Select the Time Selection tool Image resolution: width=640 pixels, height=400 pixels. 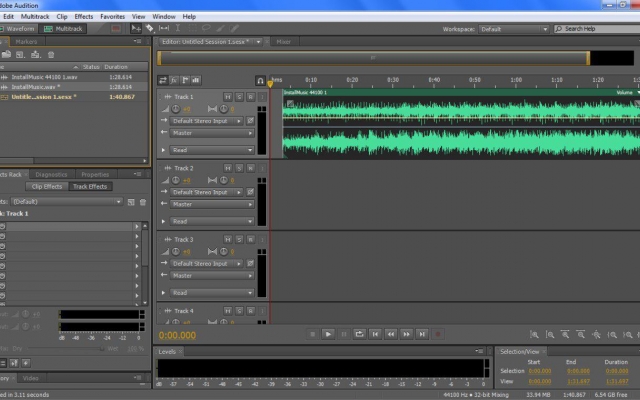coord(178,28)
